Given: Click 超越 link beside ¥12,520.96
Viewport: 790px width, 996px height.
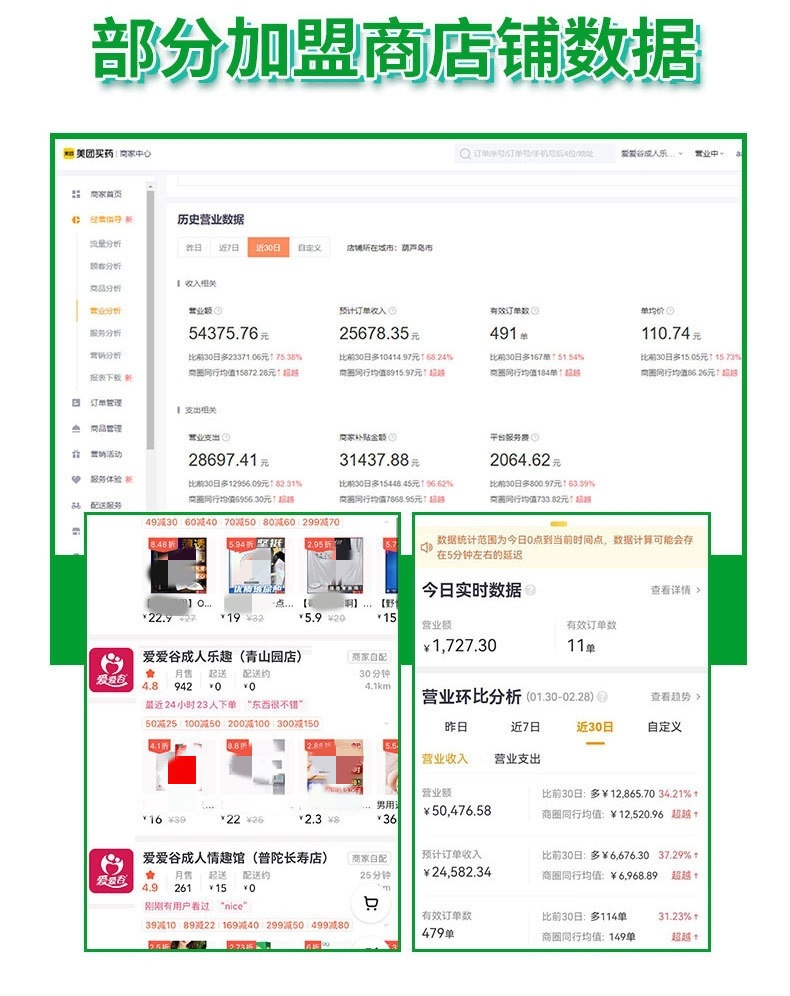Looking at the screenshot, I should point(681,814).
